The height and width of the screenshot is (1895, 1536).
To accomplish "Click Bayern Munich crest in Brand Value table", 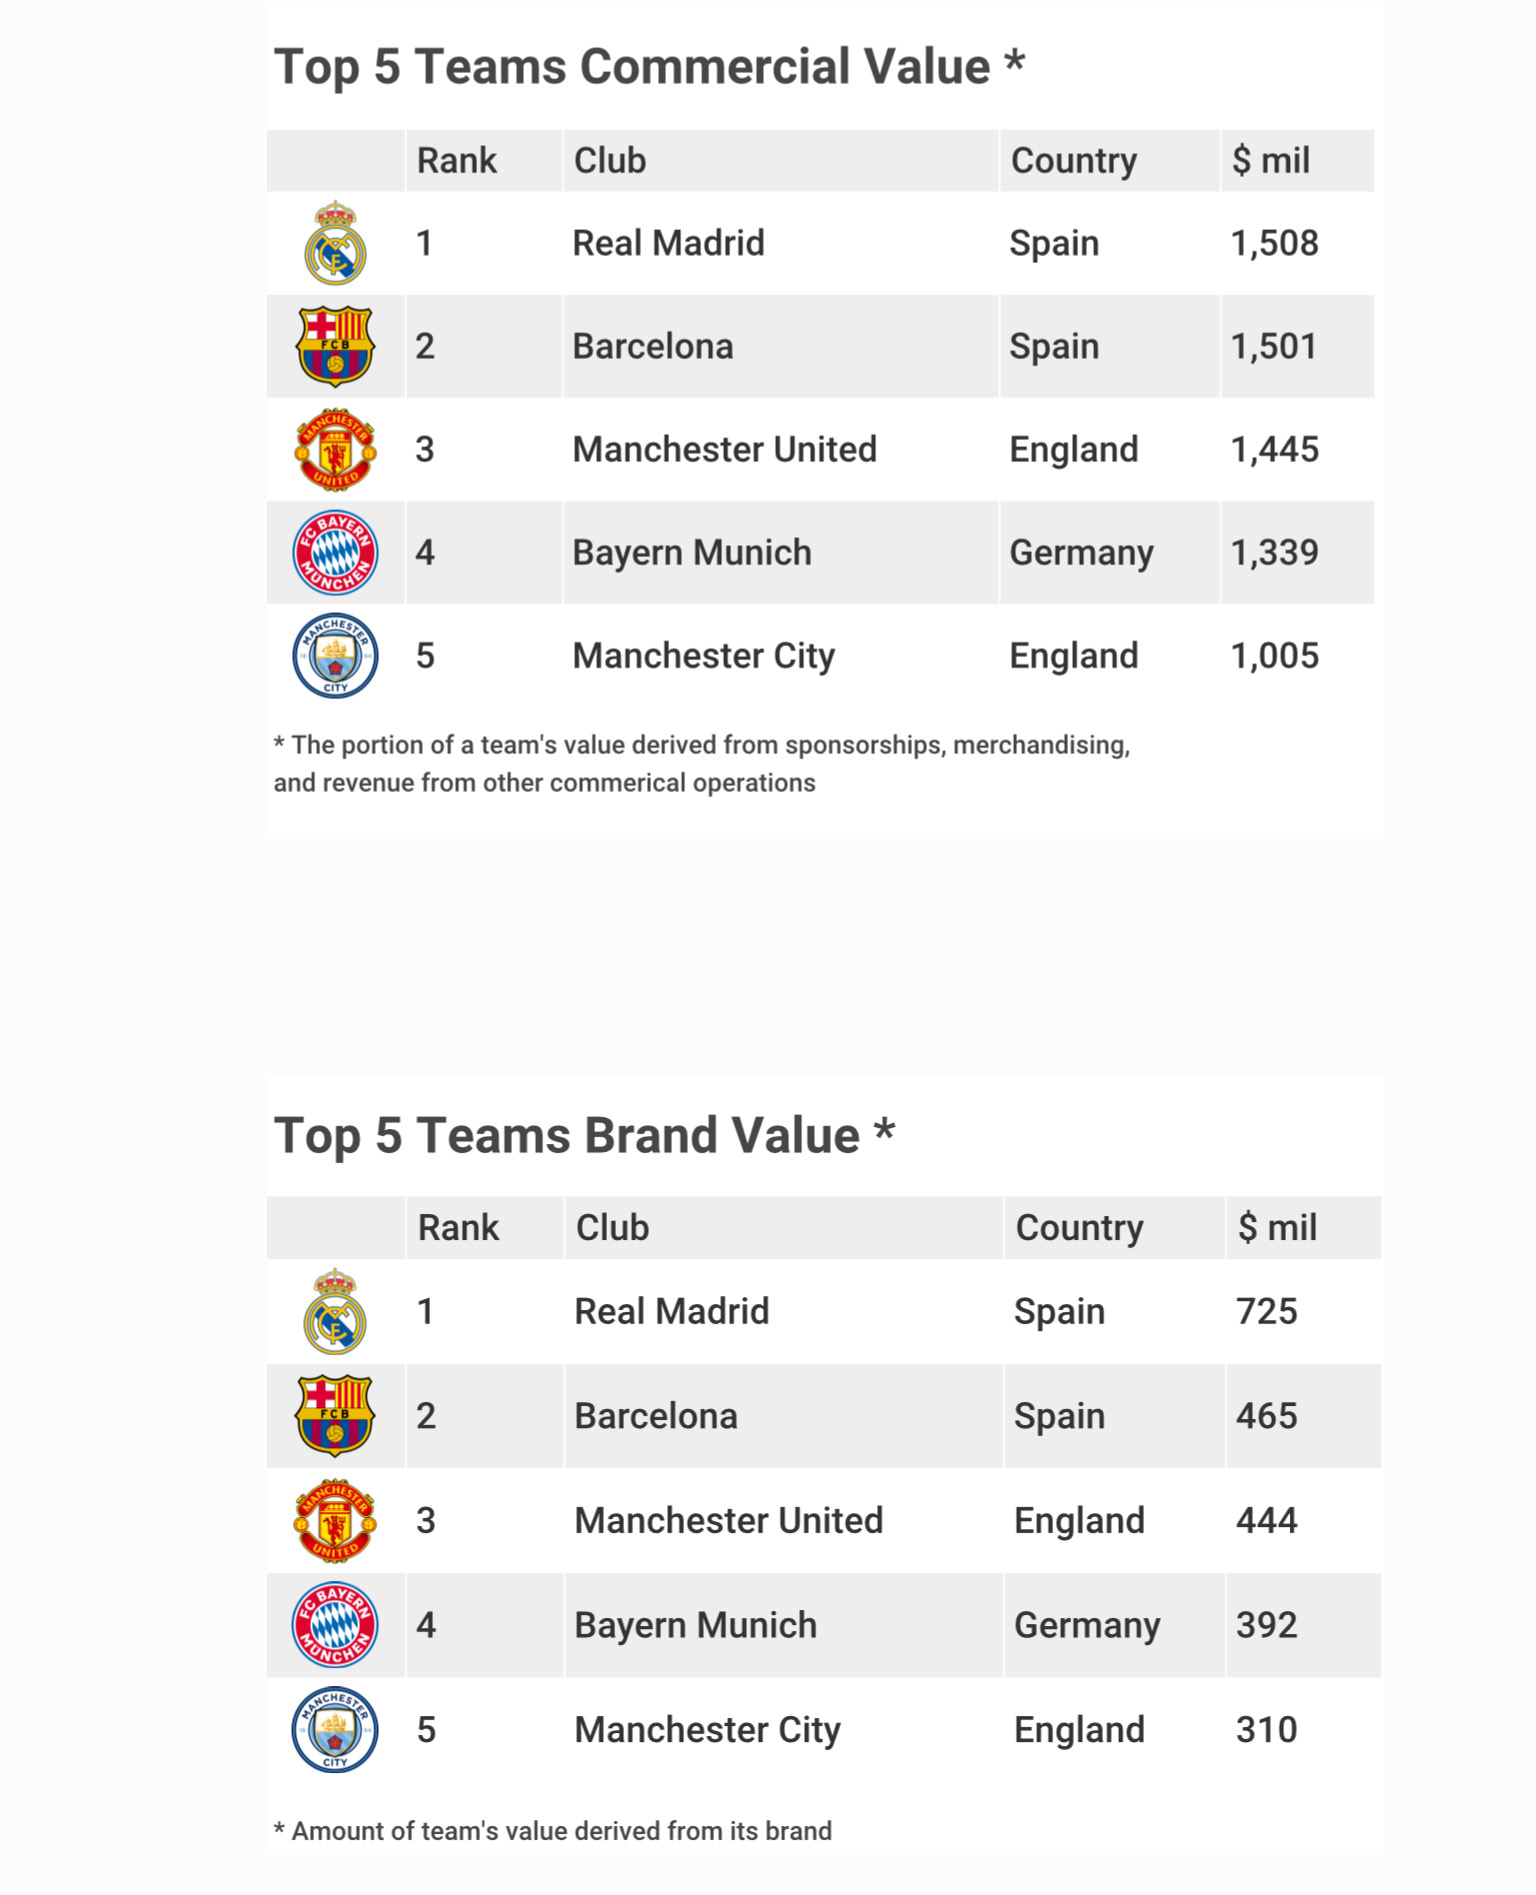I will [336, 1625].
